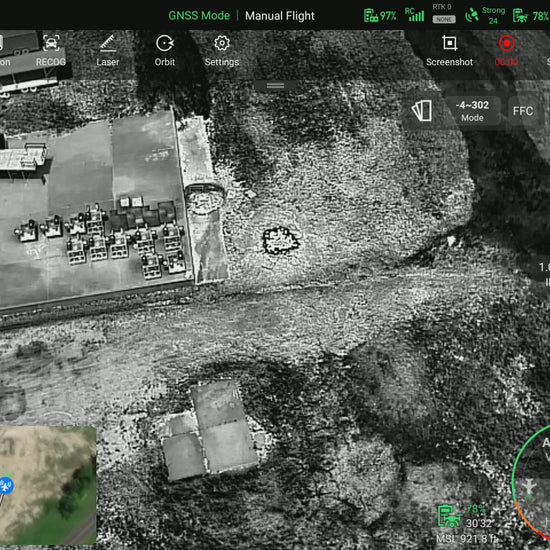
Task: Activate the RECOG vehicle recognition tool
Action: tap(51, 51)
